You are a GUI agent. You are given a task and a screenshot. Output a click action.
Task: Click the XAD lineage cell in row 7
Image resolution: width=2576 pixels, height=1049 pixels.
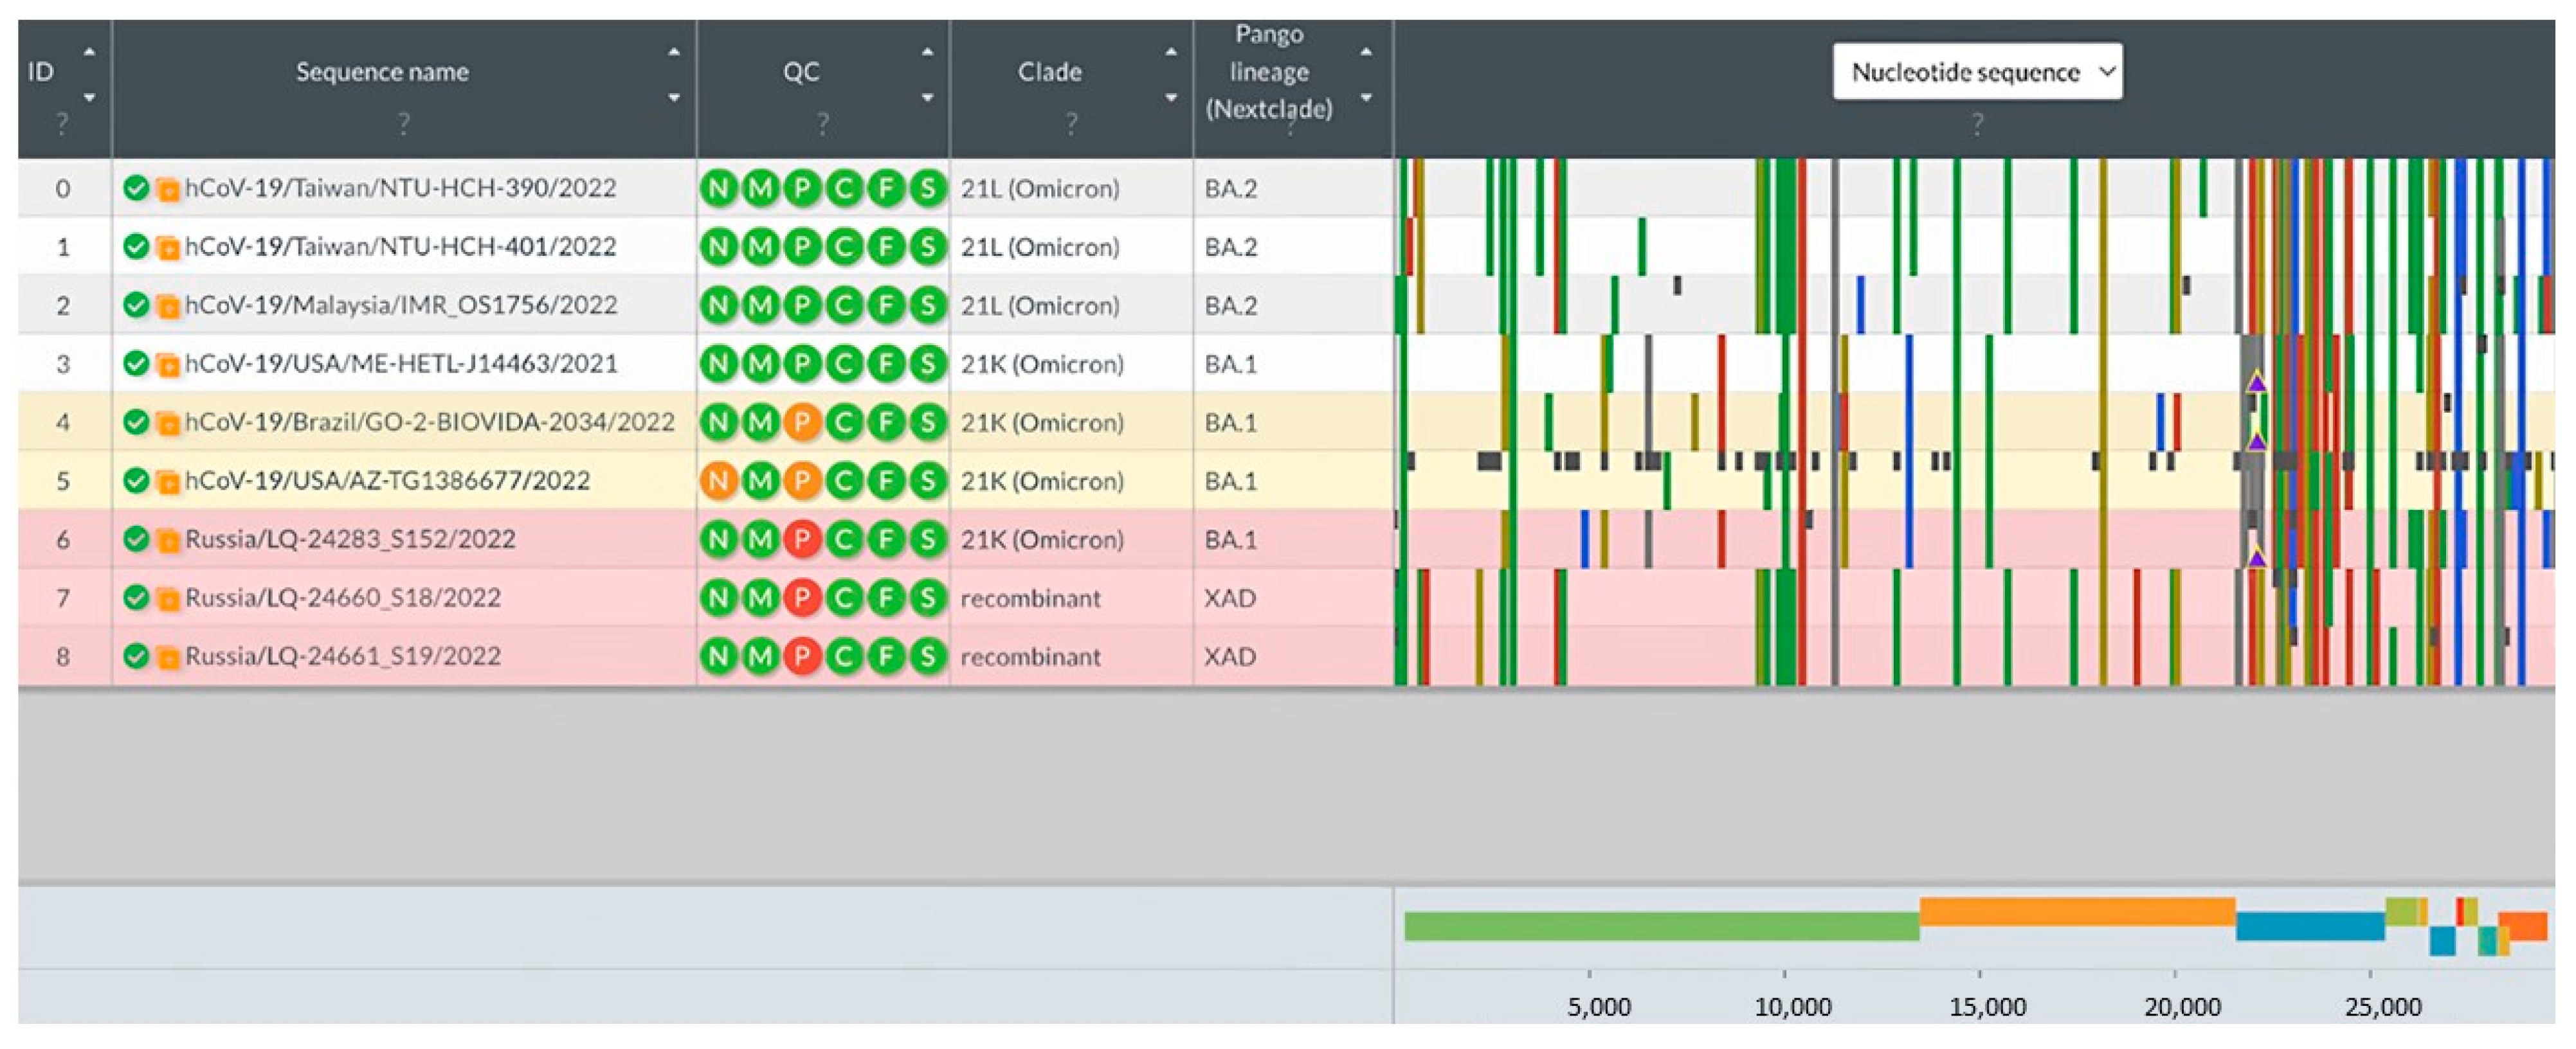(x=1229, y=598)
